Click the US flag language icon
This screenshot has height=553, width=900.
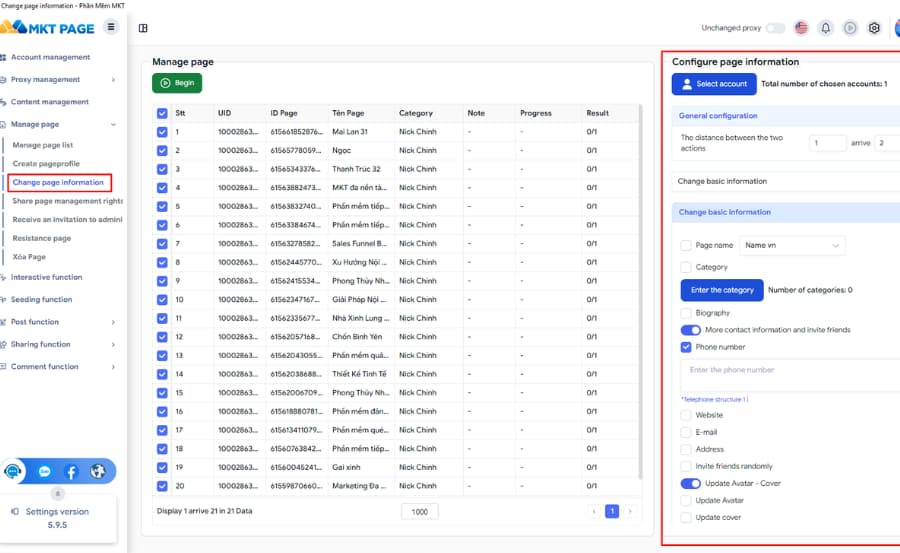point(801,28)
